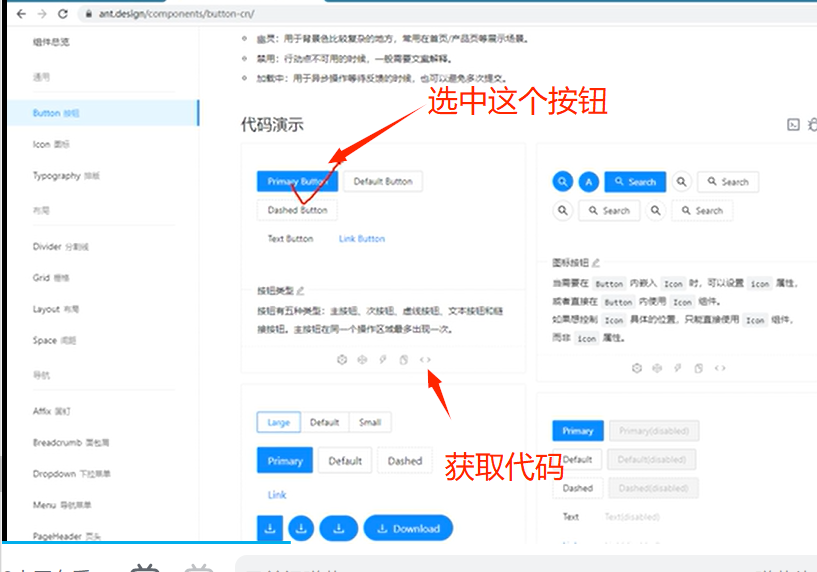Click round primary A button

[589, 182]
